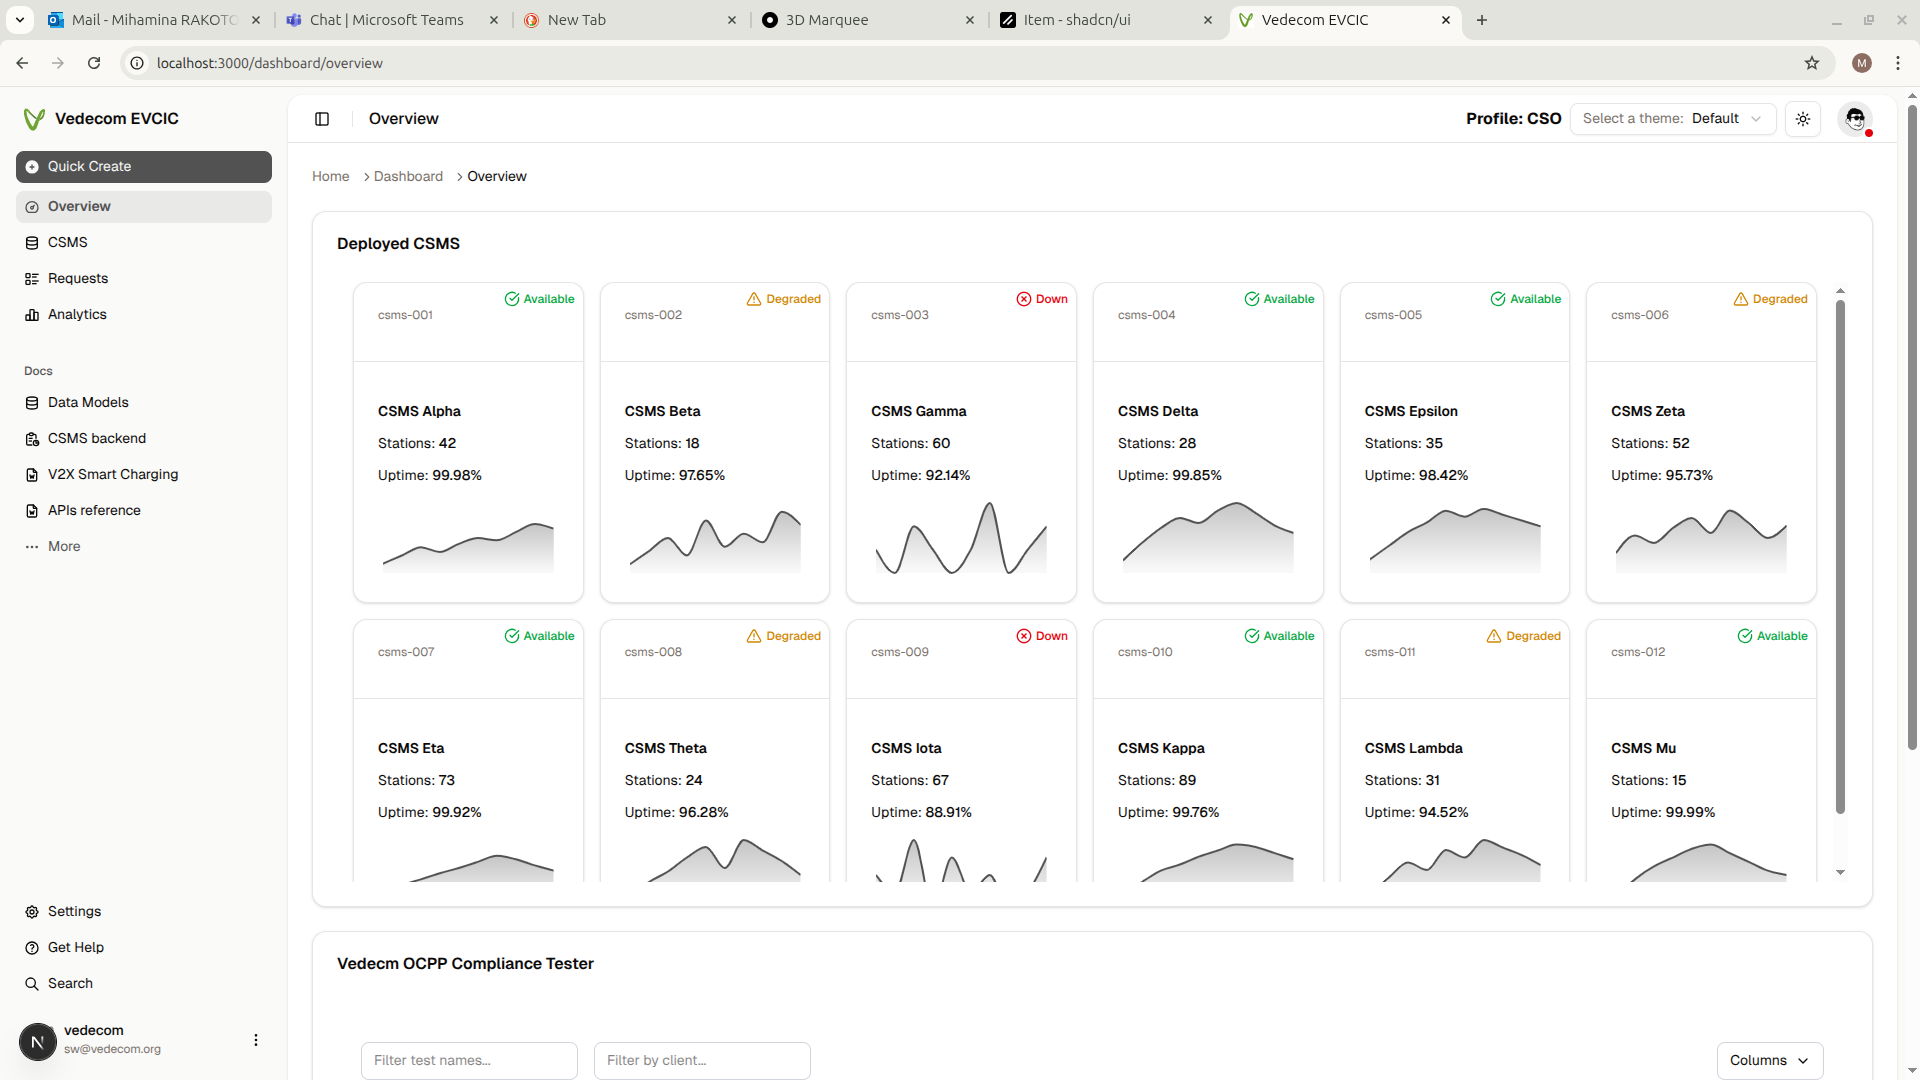Image resolution: width=1920 pixels, height=1080 pixels.
Task: Go to Analytics in the sidebar
Action: tap(77, 315)
